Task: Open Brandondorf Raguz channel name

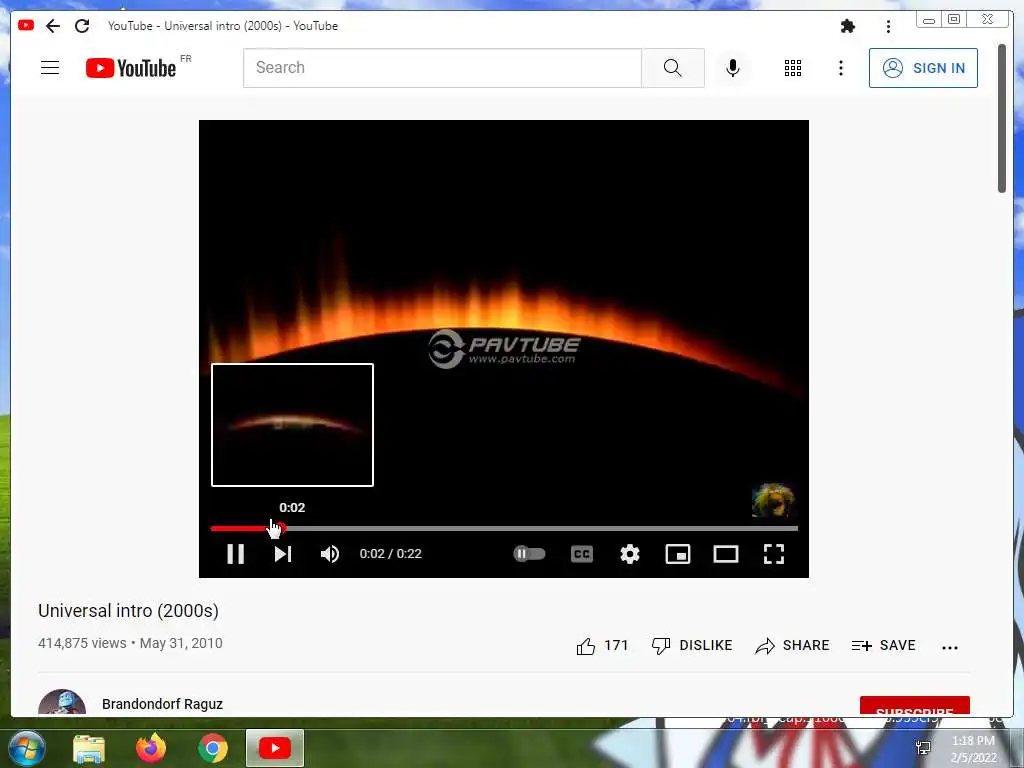Action: pyautogui.click(x=162, y=704)
